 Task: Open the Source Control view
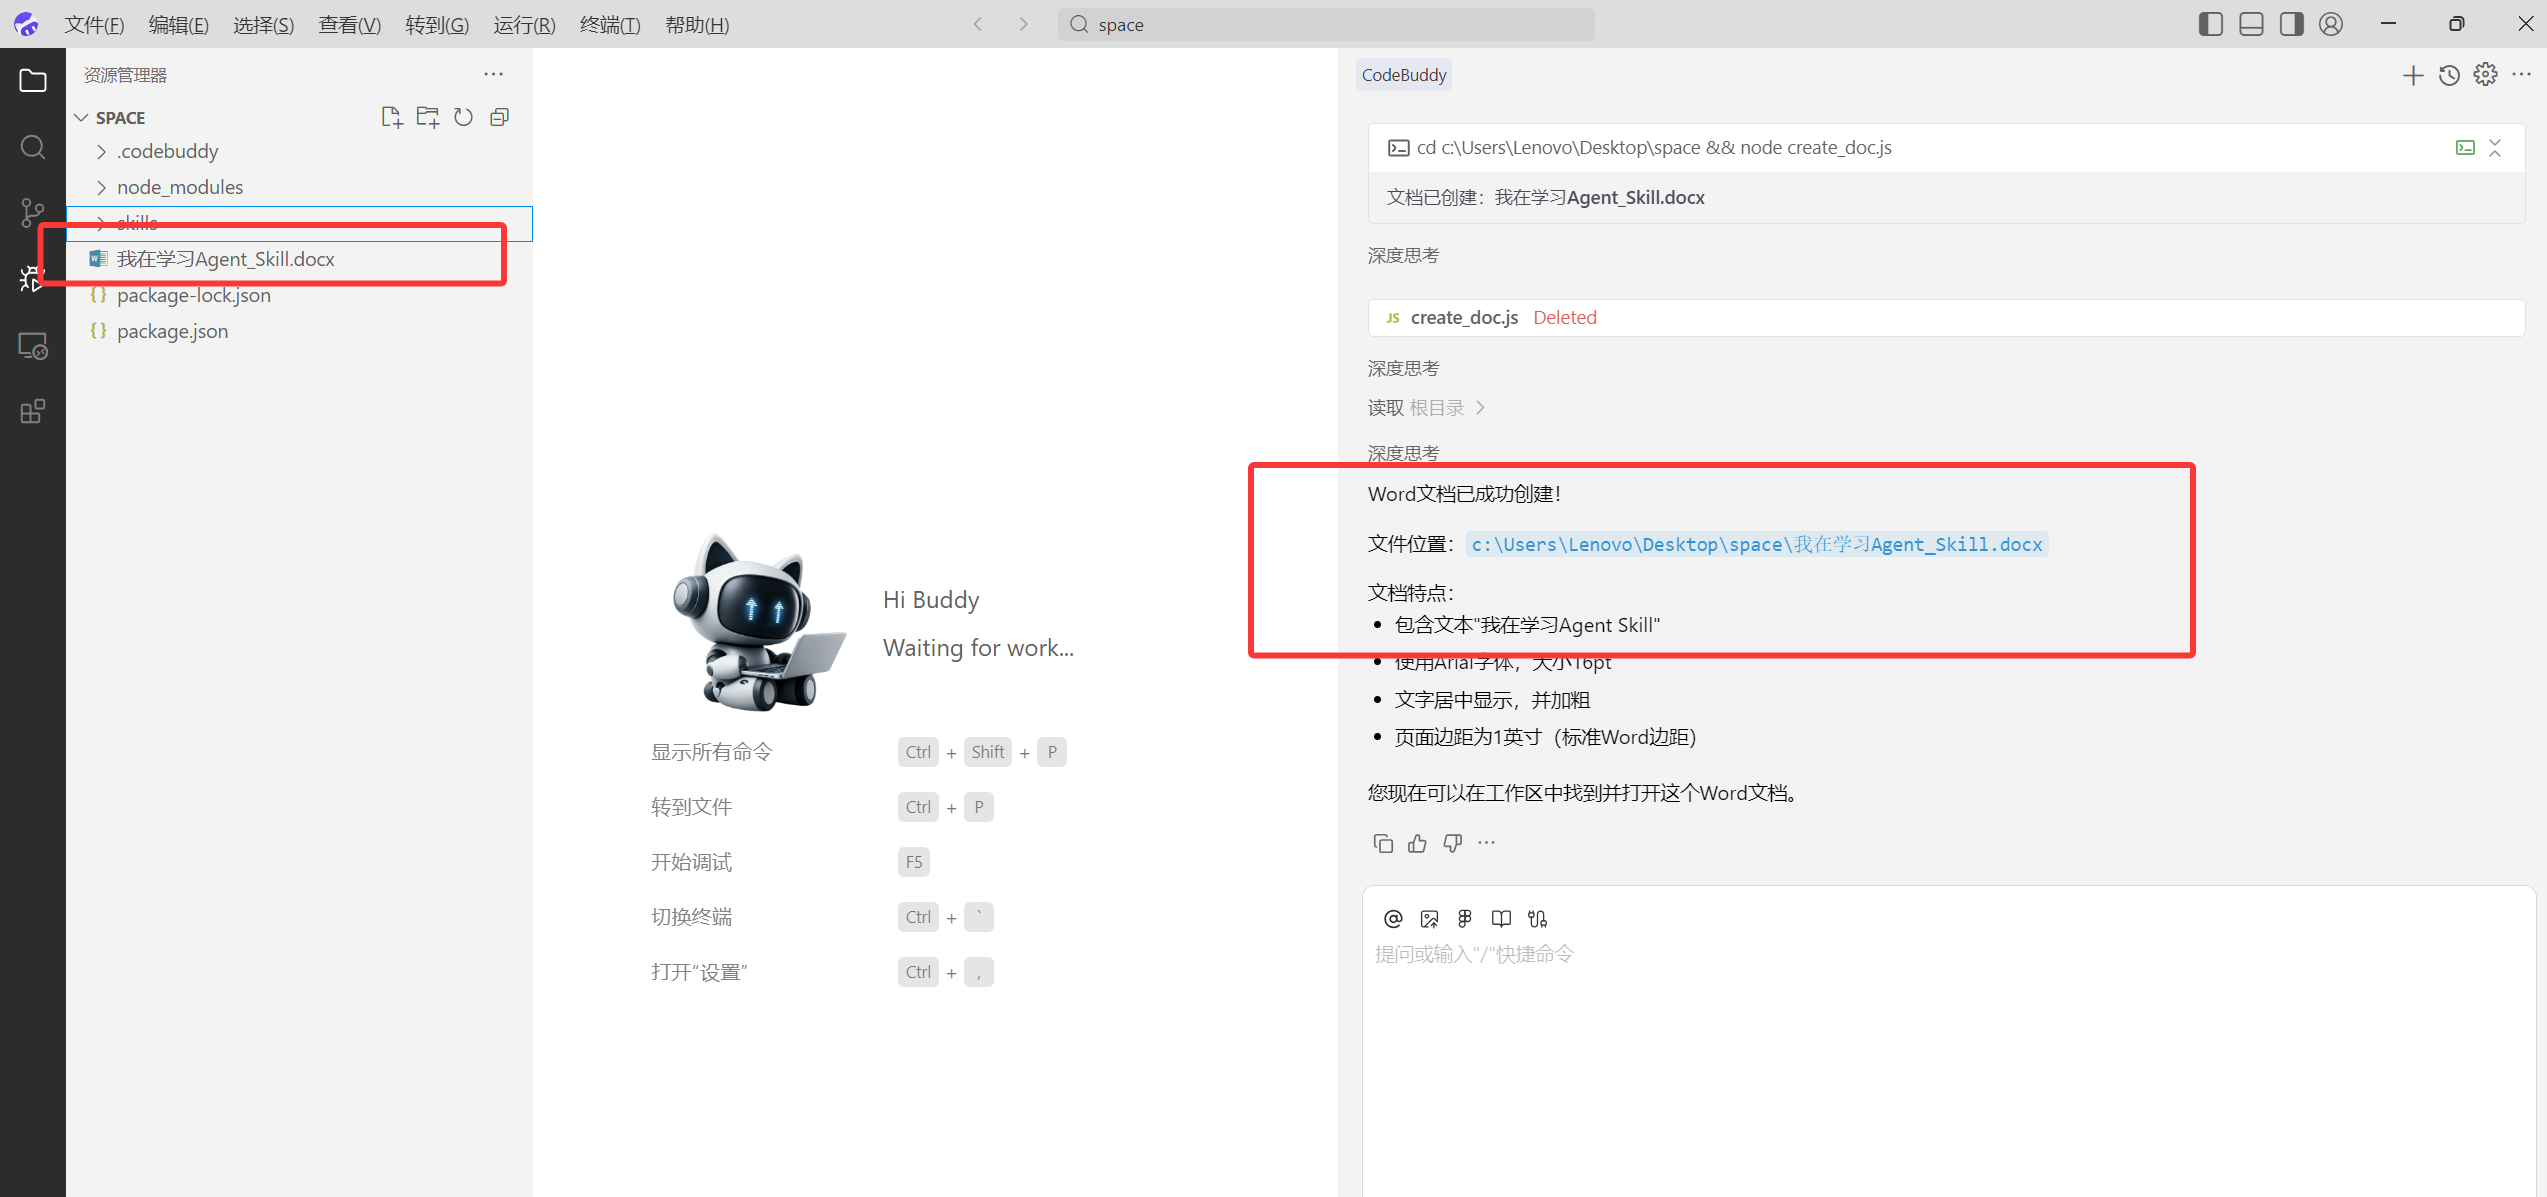[x=33, y=212]
